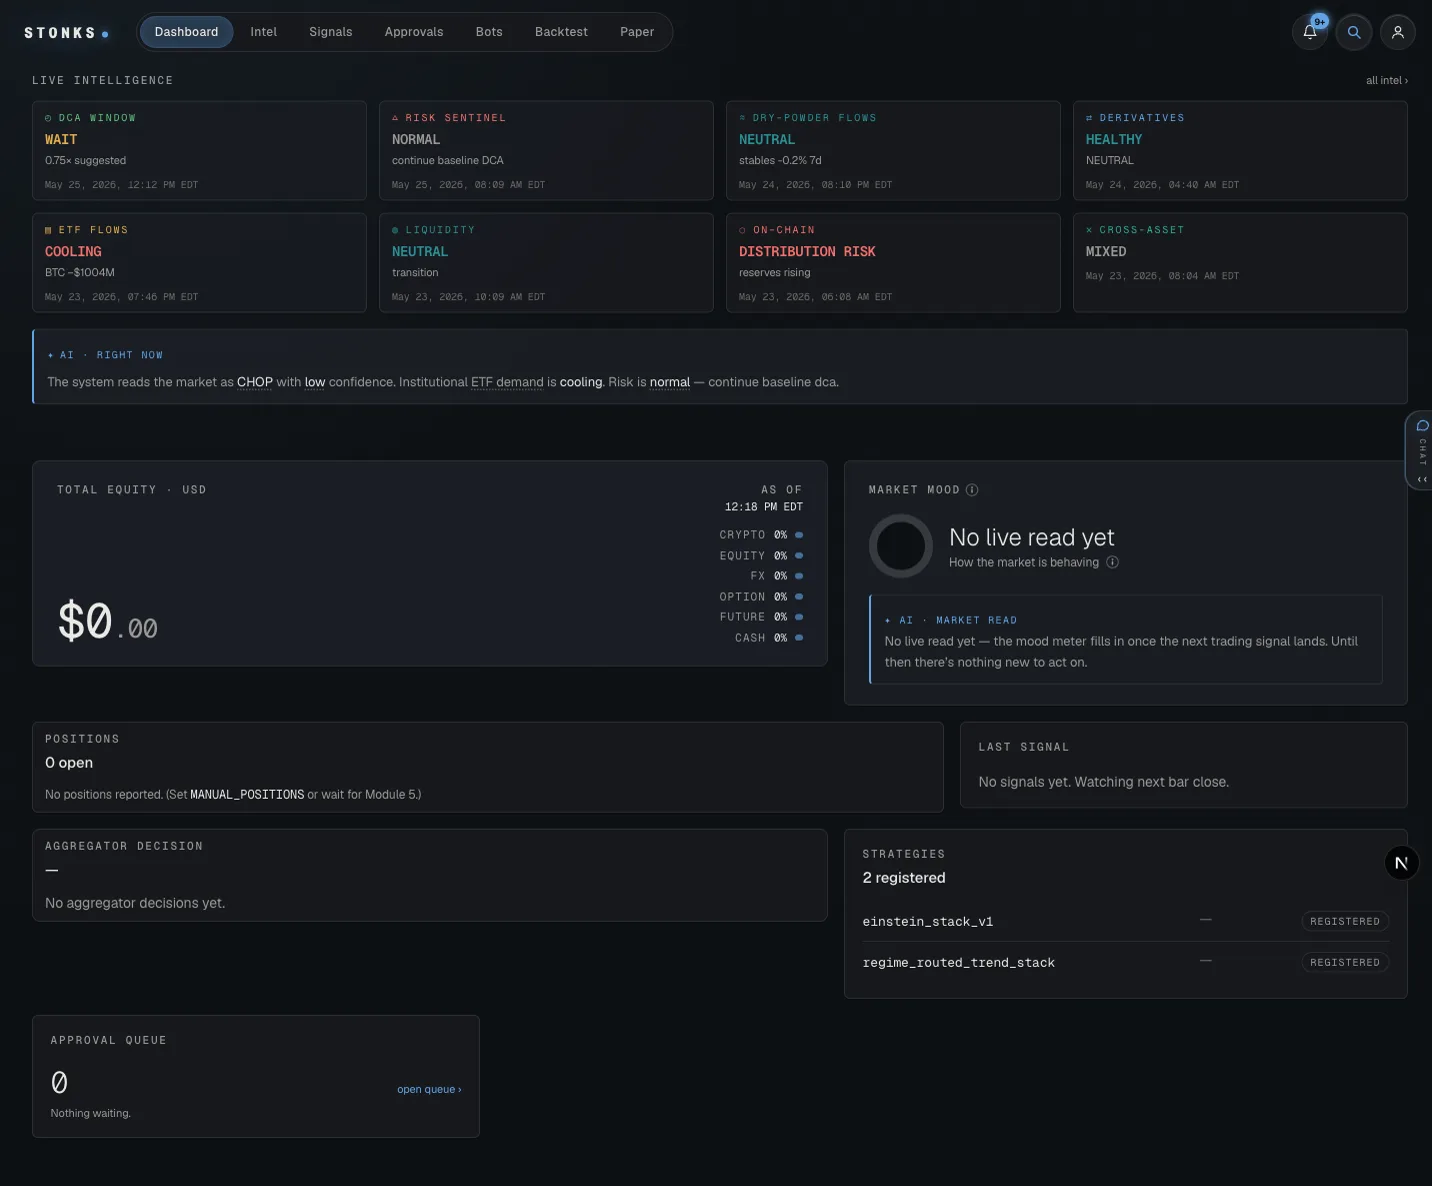Click the underlined 'cooling' term
This screenshot has height=1186, width=1432.
[x=581, y=382]
